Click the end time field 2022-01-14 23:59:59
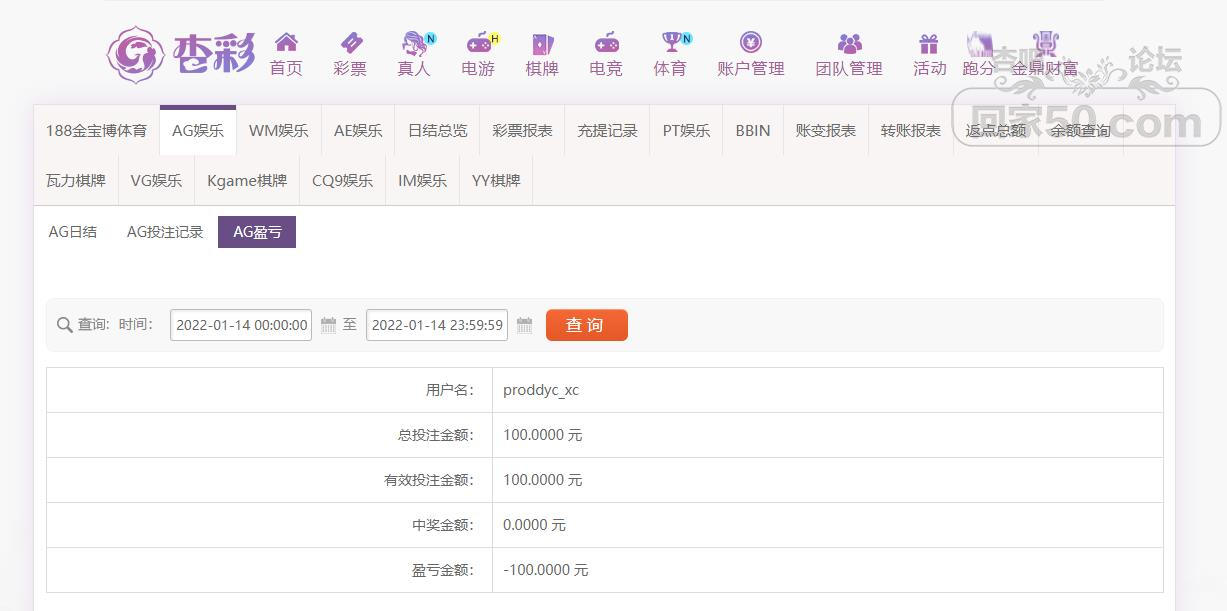Viewport: 1227px width, 611px height. [437, 325]
